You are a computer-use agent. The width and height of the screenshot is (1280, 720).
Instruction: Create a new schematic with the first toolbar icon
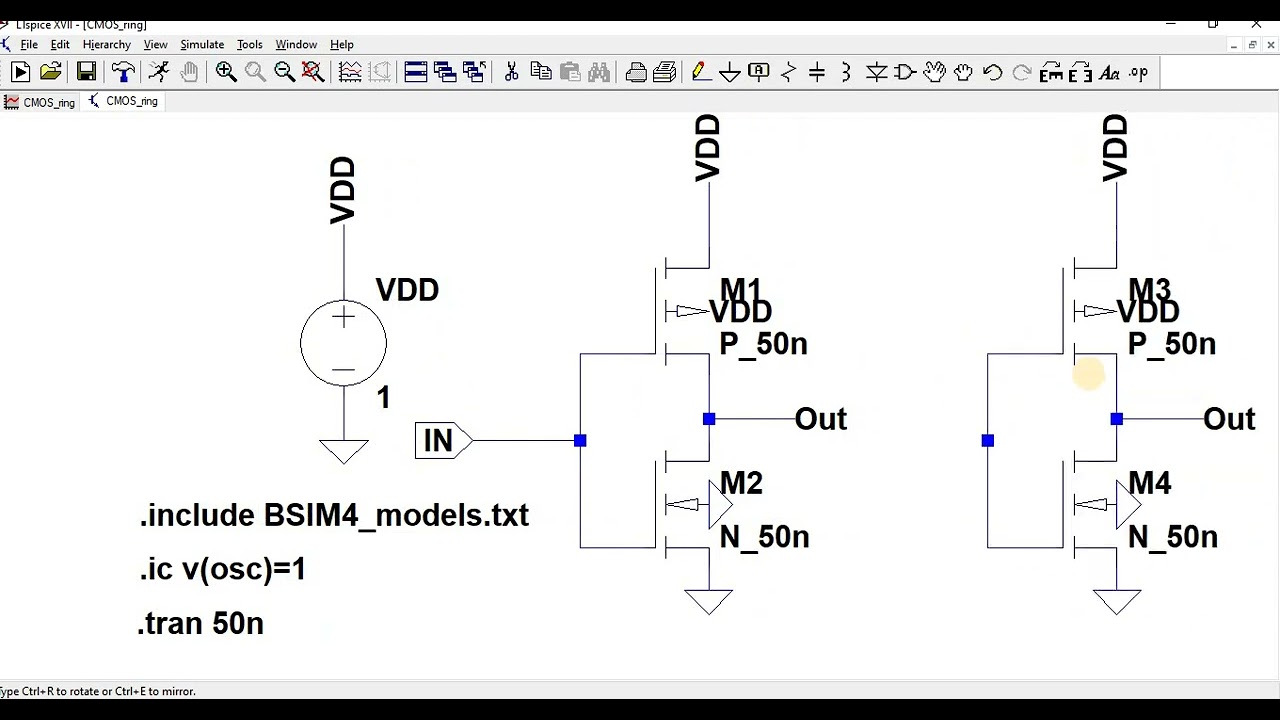click(20, 72)
